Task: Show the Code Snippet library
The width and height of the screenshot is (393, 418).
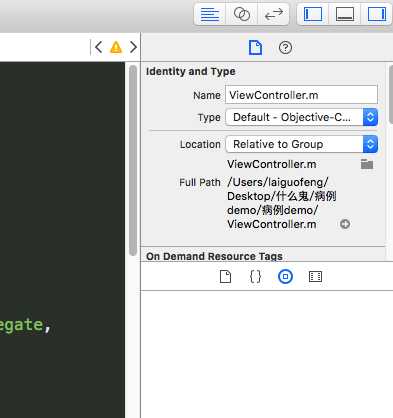Action: (255, 276)
